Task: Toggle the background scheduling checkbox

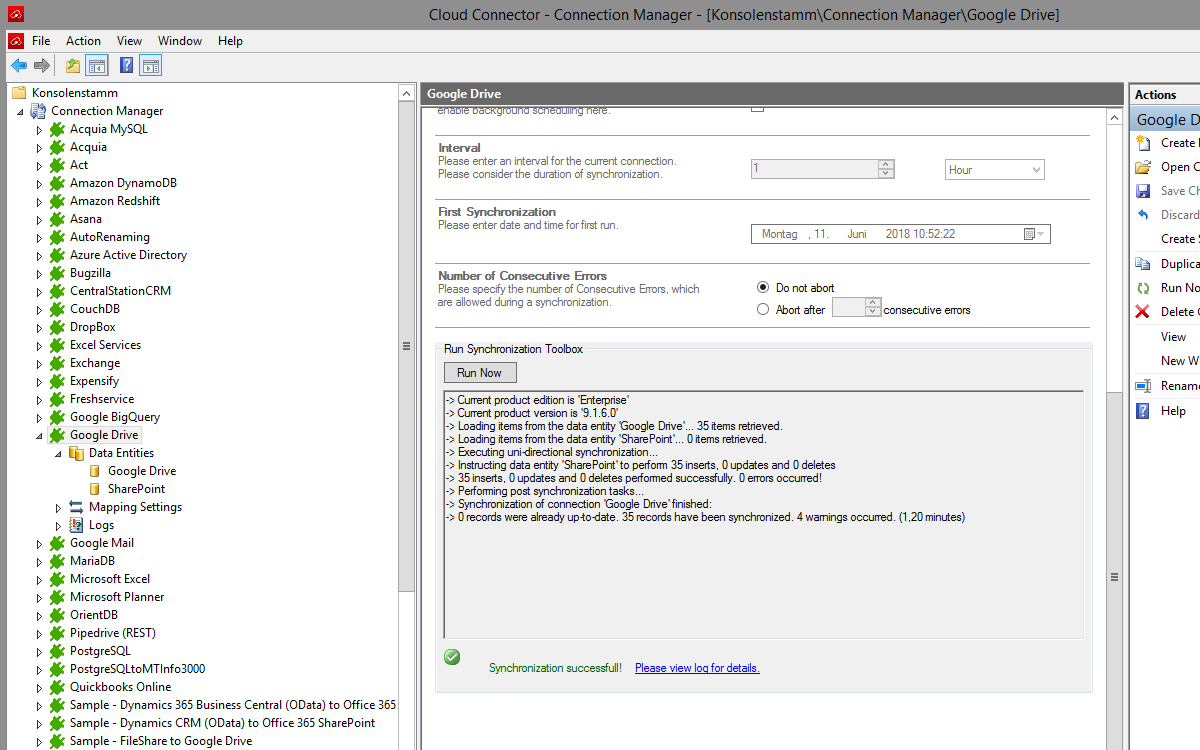Action: pyautogui.click(x=757, y=107)
